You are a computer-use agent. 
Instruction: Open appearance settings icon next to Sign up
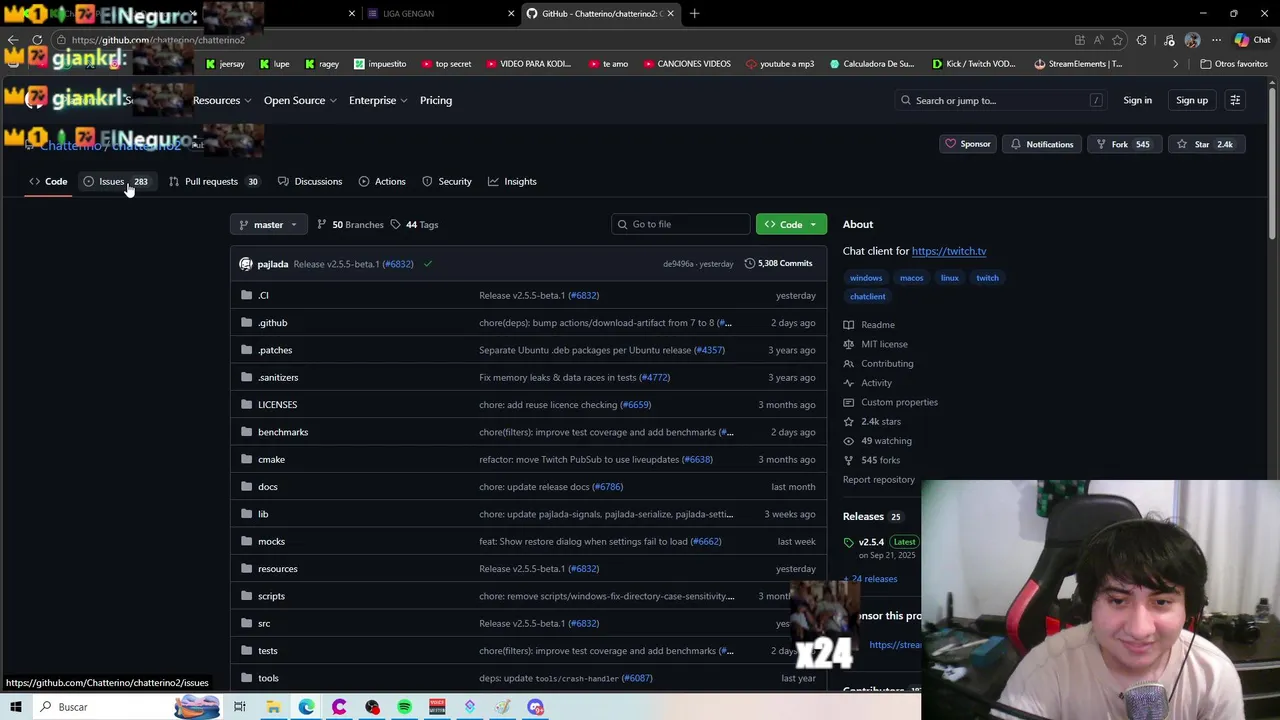(1235, 100)
